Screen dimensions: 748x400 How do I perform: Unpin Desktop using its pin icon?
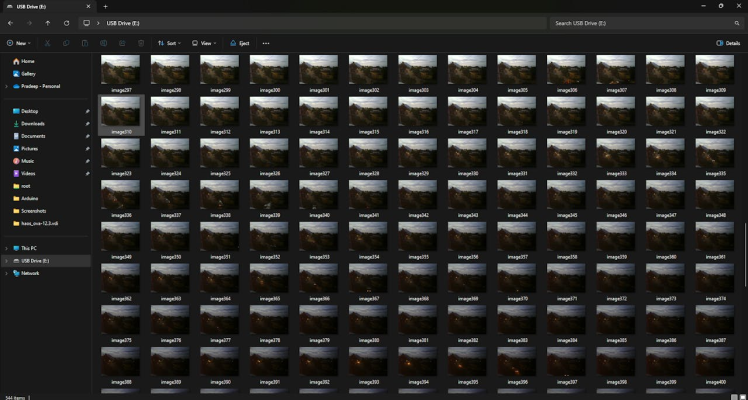point(87,111)
